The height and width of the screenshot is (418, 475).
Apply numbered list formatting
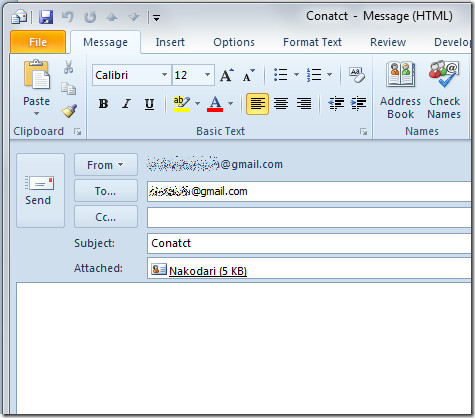coord(314,75)
